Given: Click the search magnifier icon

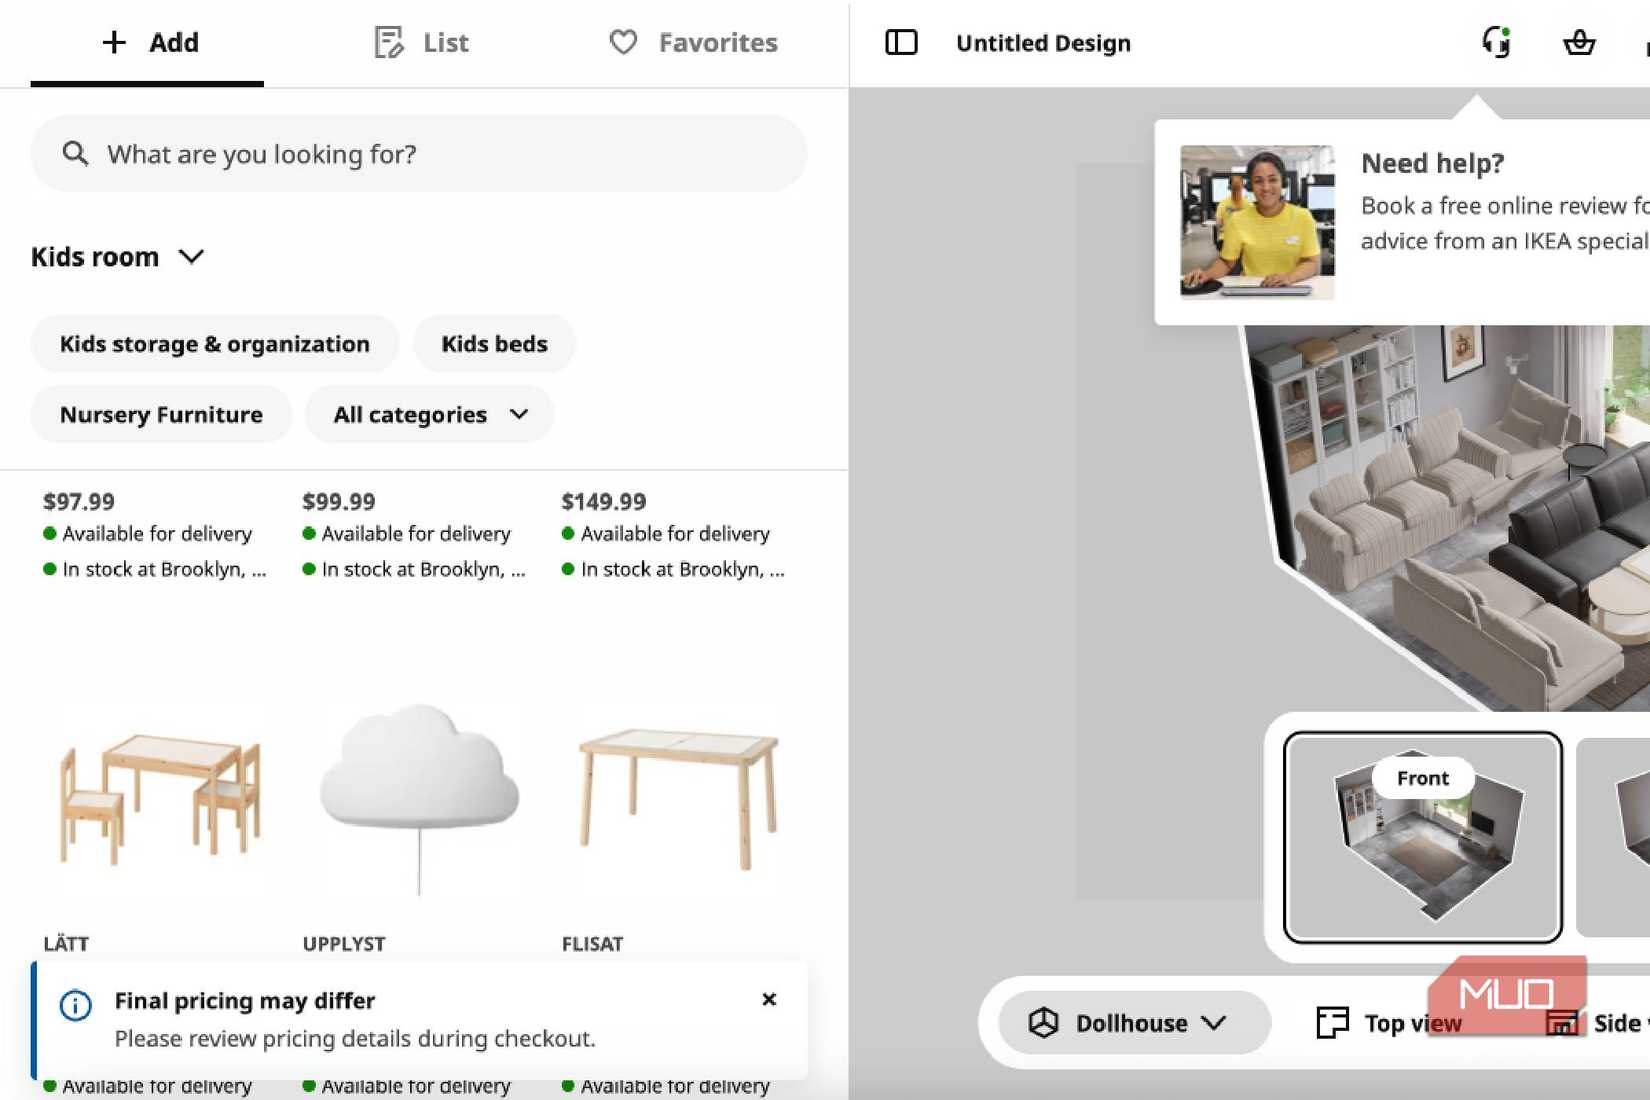Looking at the screenshot, I should click(x=75, y=153).
